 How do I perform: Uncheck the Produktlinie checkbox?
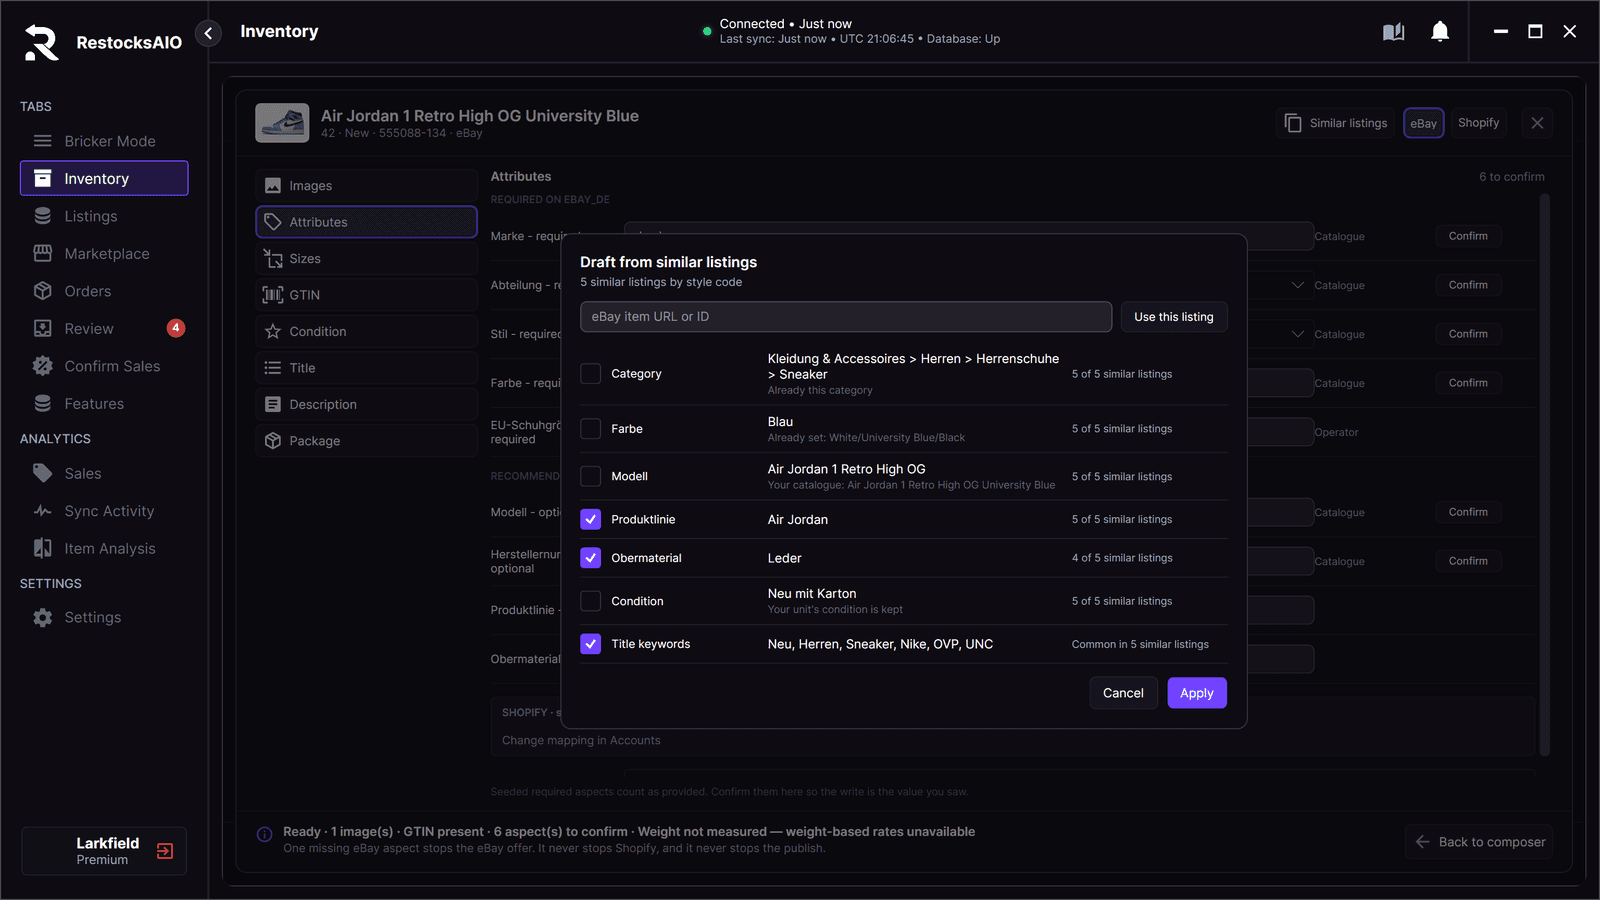tap(591, 519)
